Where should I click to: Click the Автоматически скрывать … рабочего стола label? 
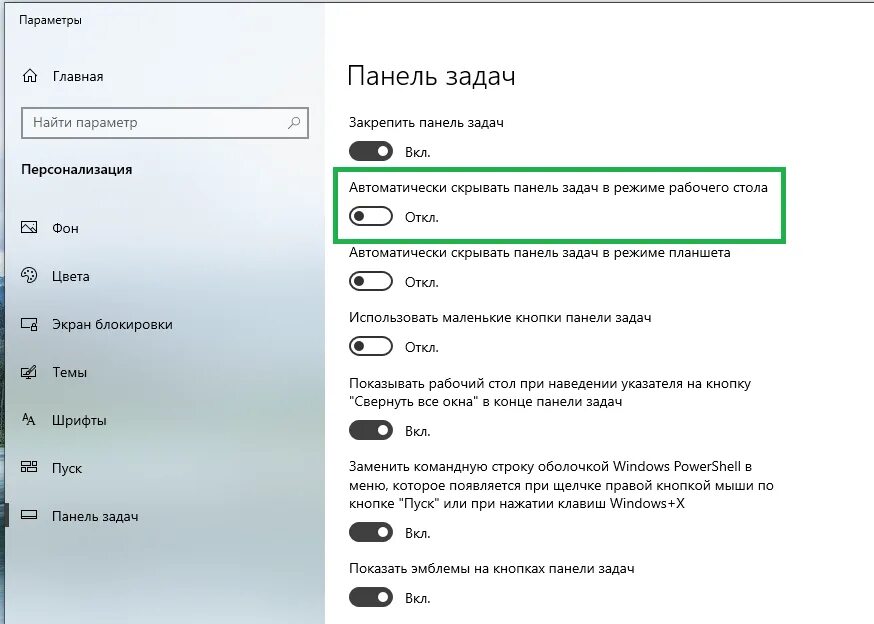click(558, 187)
